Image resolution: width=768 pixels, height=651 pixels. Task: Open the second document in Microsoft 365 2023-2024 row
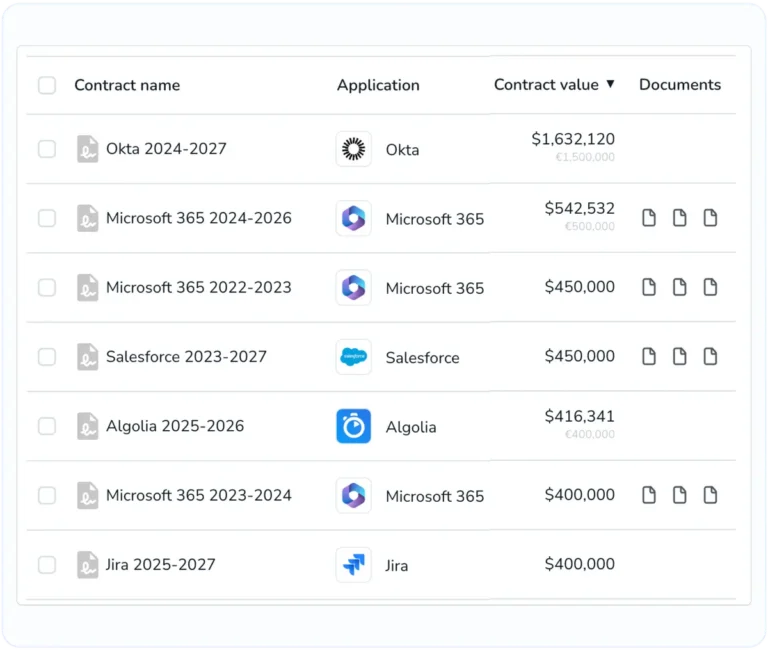click(679, 495)
